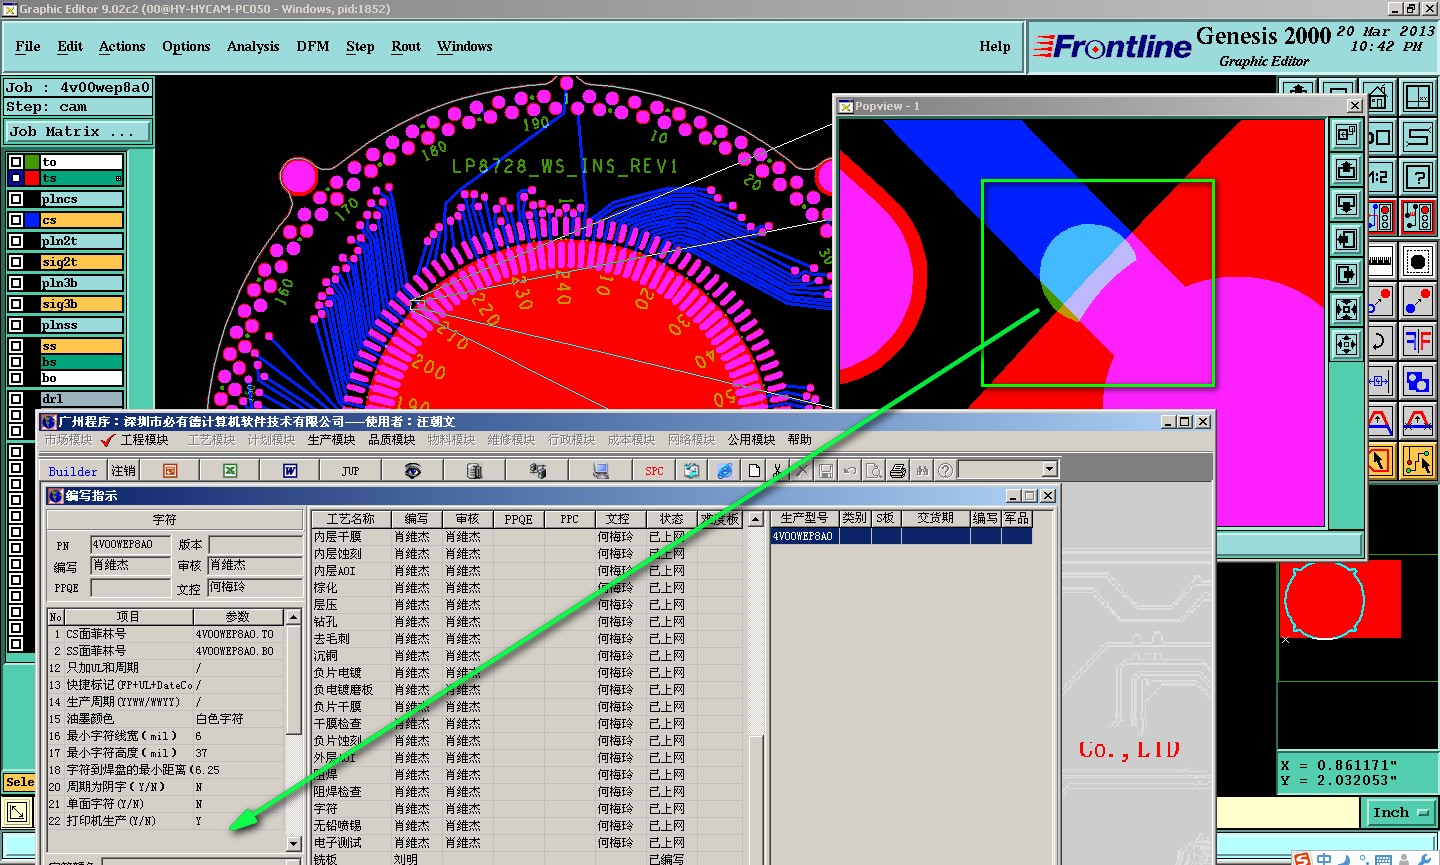Open the DFM menu

(x=313, y=46)
